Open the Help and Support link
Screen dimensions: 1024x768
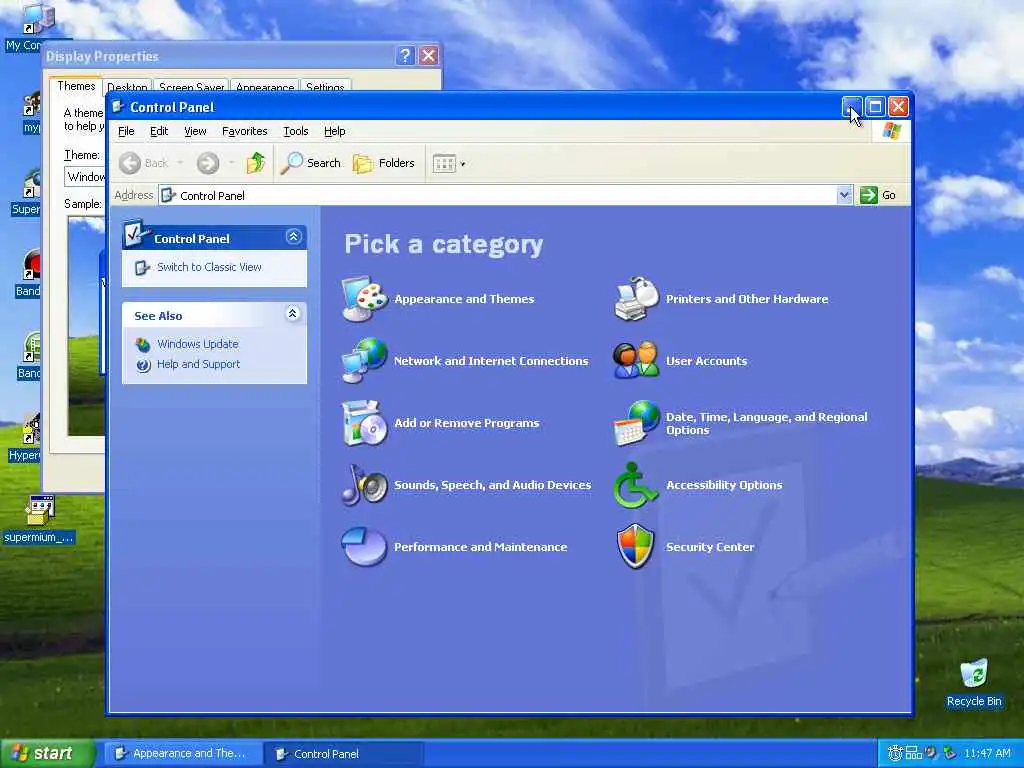pyautogui.click(x=198, y=364)
